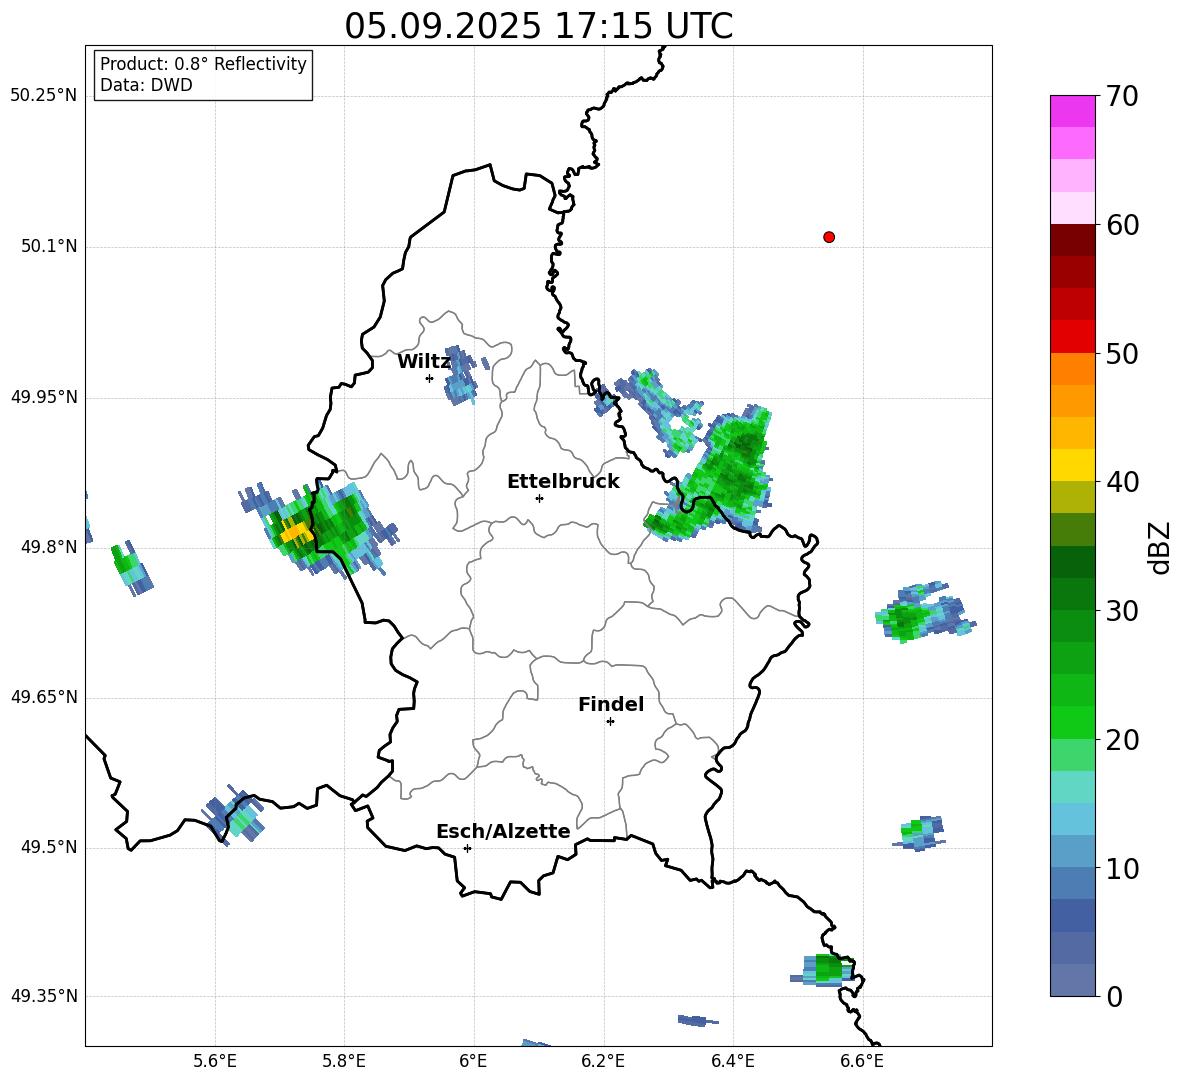Click the 6°E longitude label
This screenshot has width=1184, height=1081.
(x=473, y=1061)
